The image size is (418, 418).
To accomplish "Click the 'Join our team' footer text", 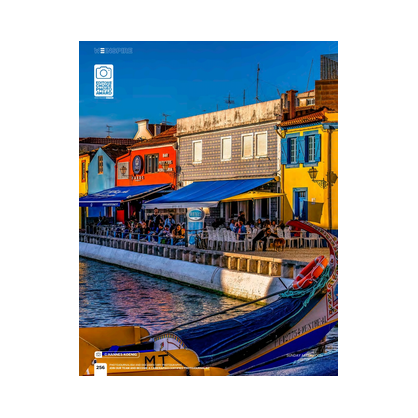I will pos(159,368).
